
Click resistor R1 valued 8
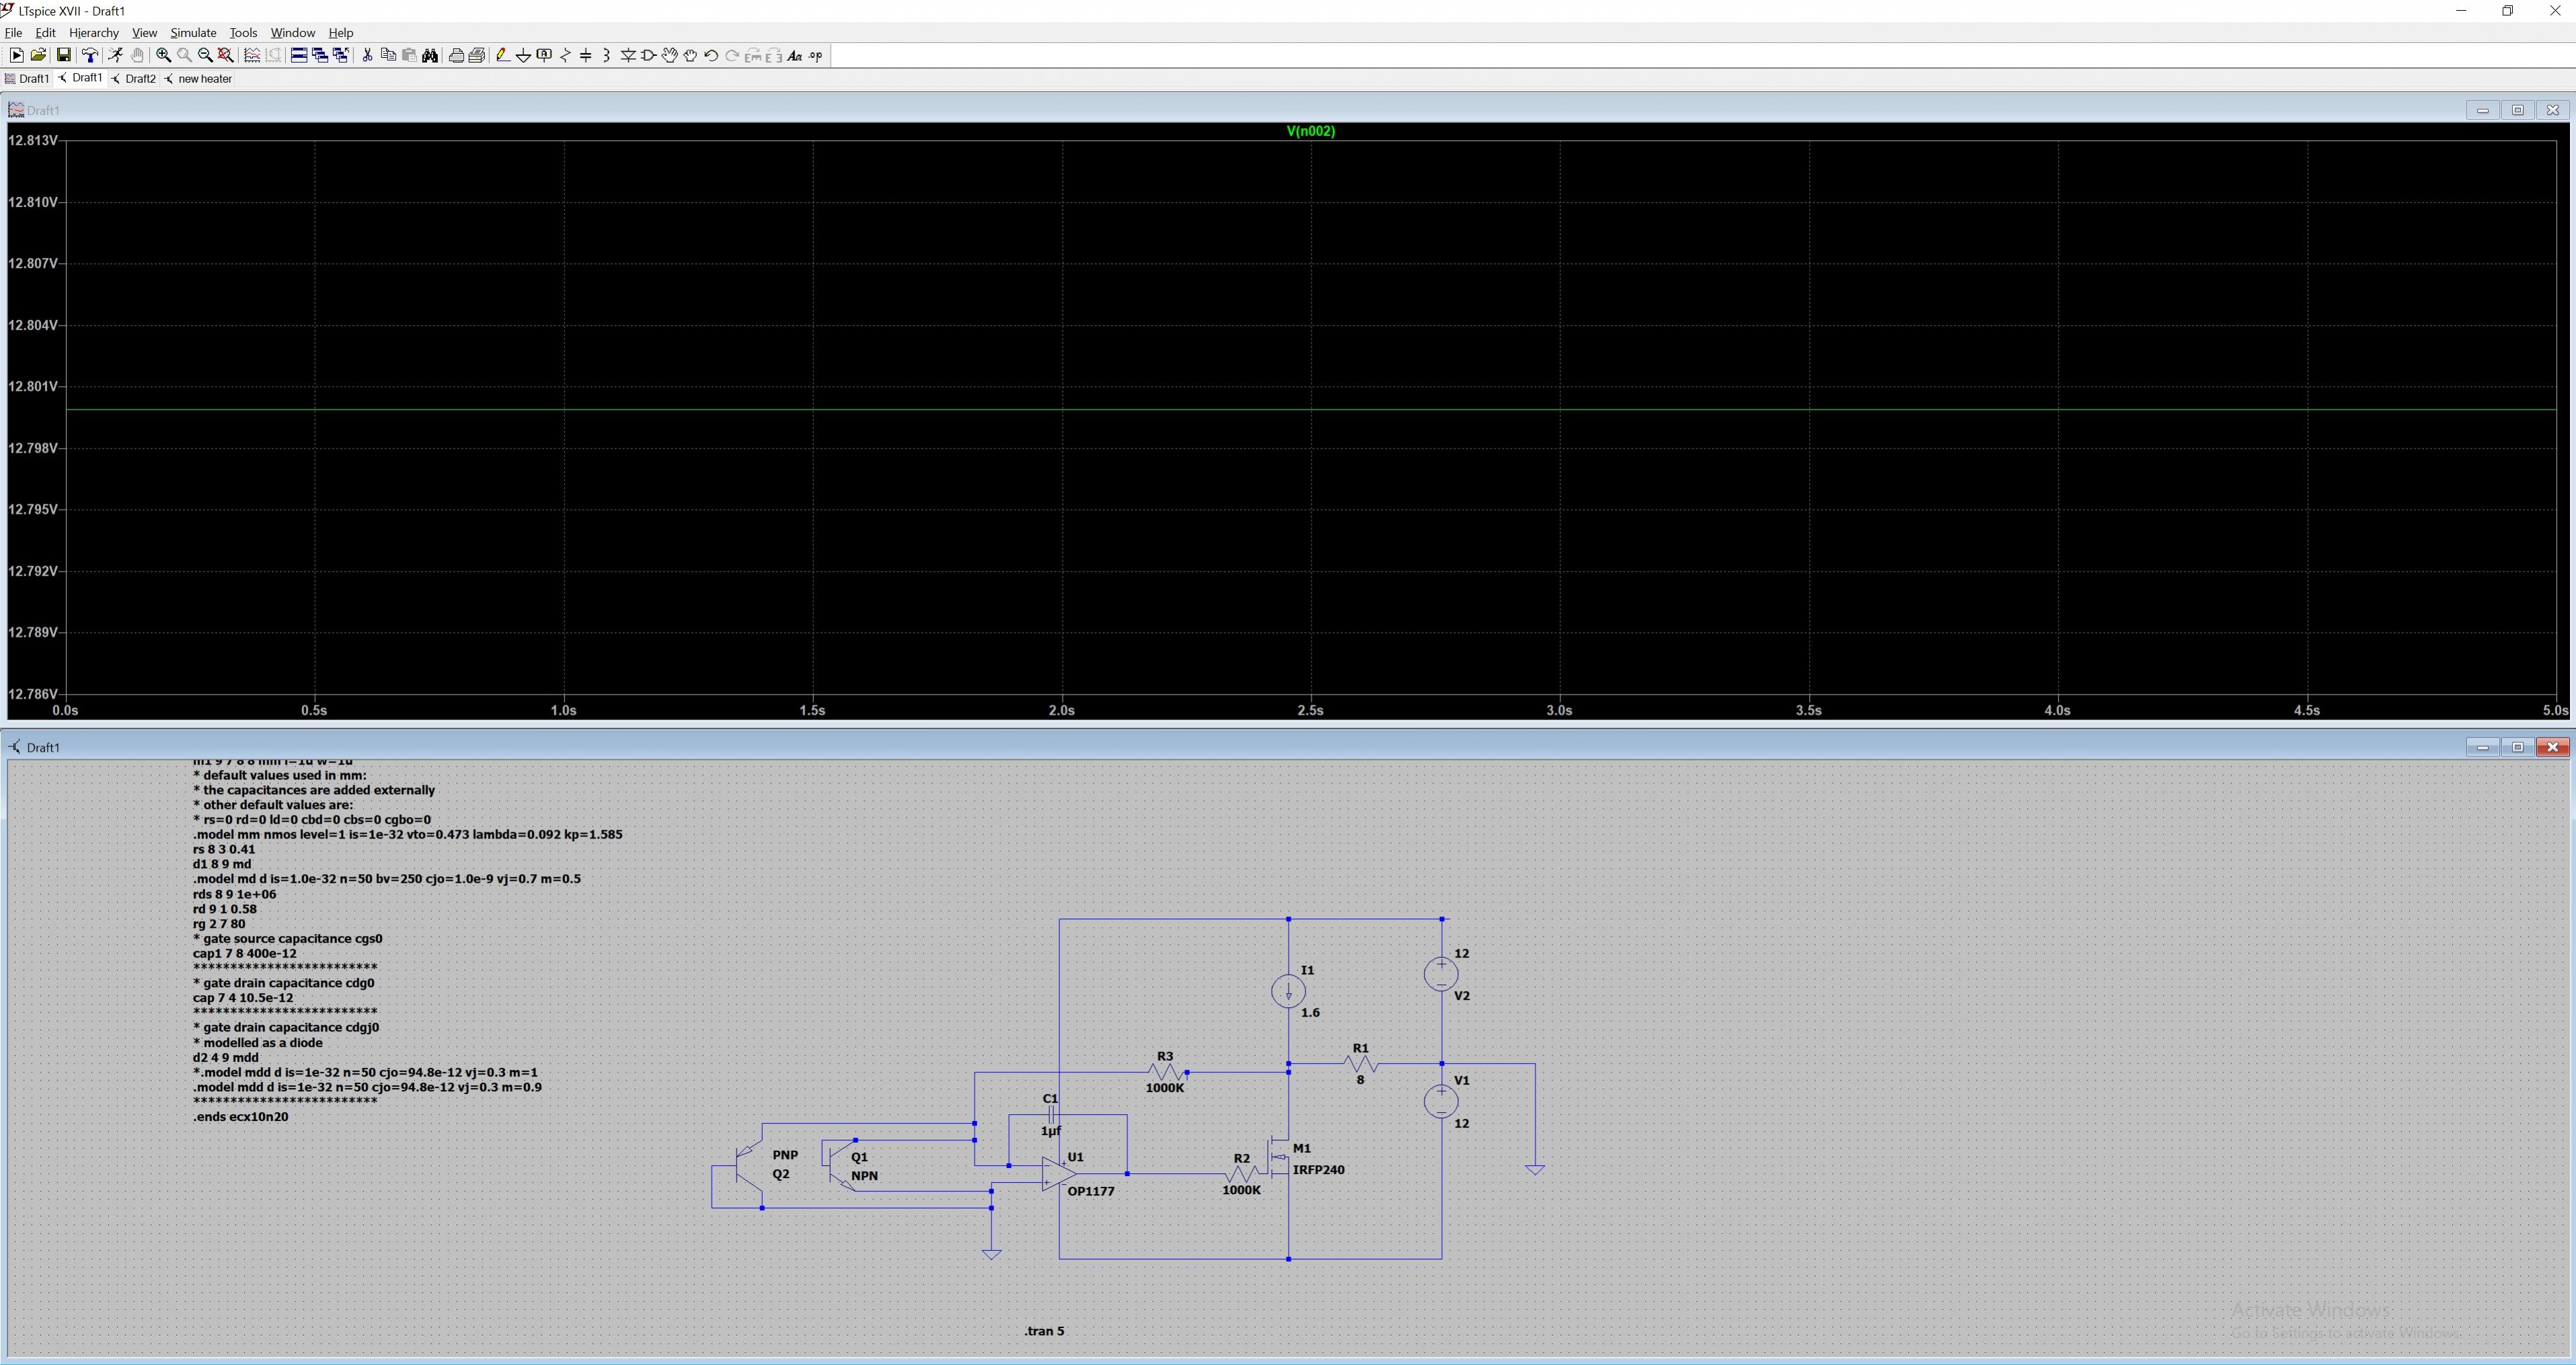coord(1360,1064)
